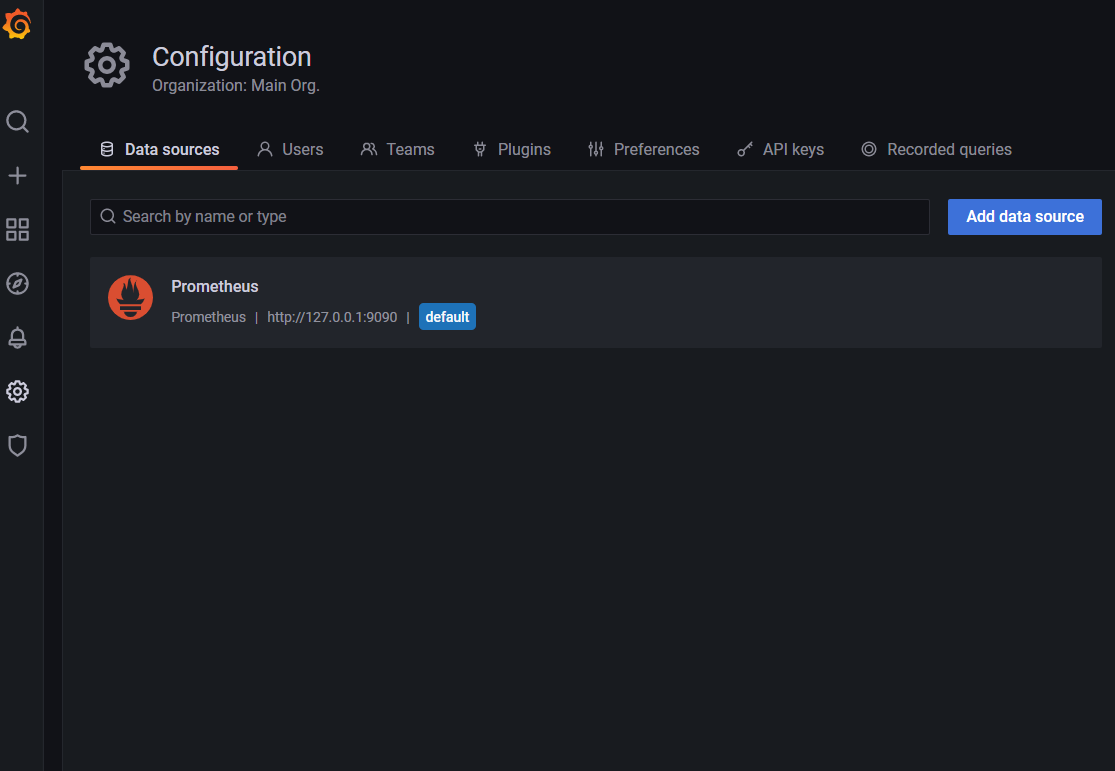The height and width of the screenshot is (771, 1115).
Task: Open the search dashboards magnifier in sidebar
Action: tap(17, 122)
